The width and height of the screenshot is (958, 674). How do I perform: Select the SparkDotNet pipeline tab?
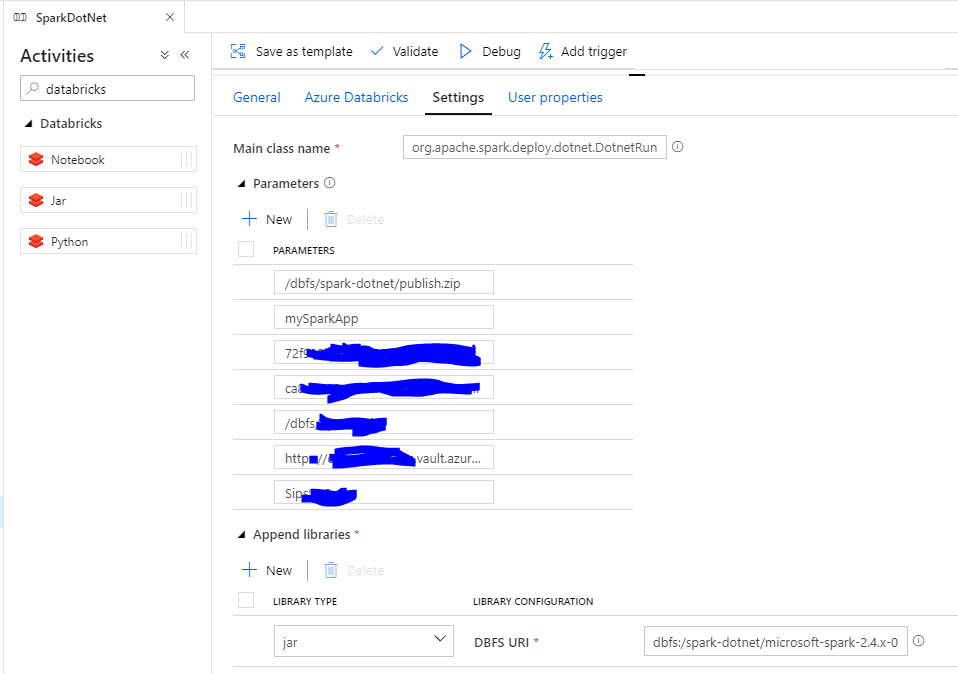94,17
